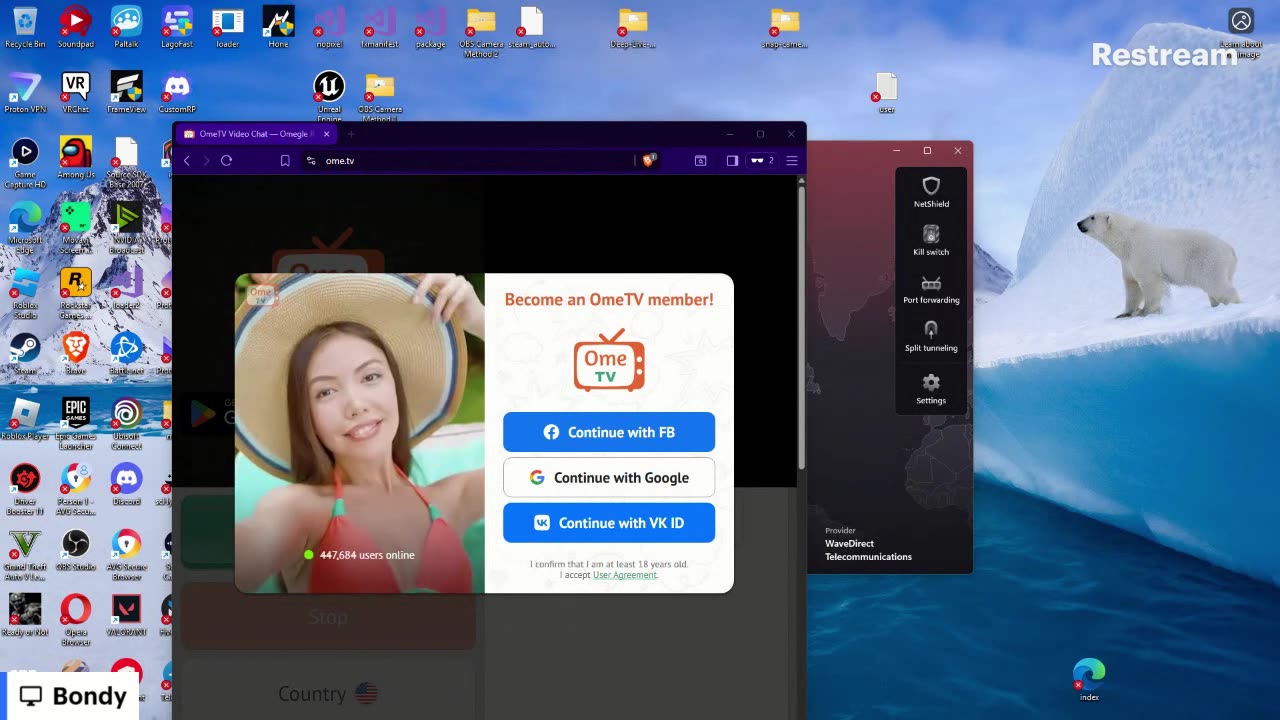Bookmark the current ome.tv page
The image size is (1280, 720).
click(x=285, y=160)
